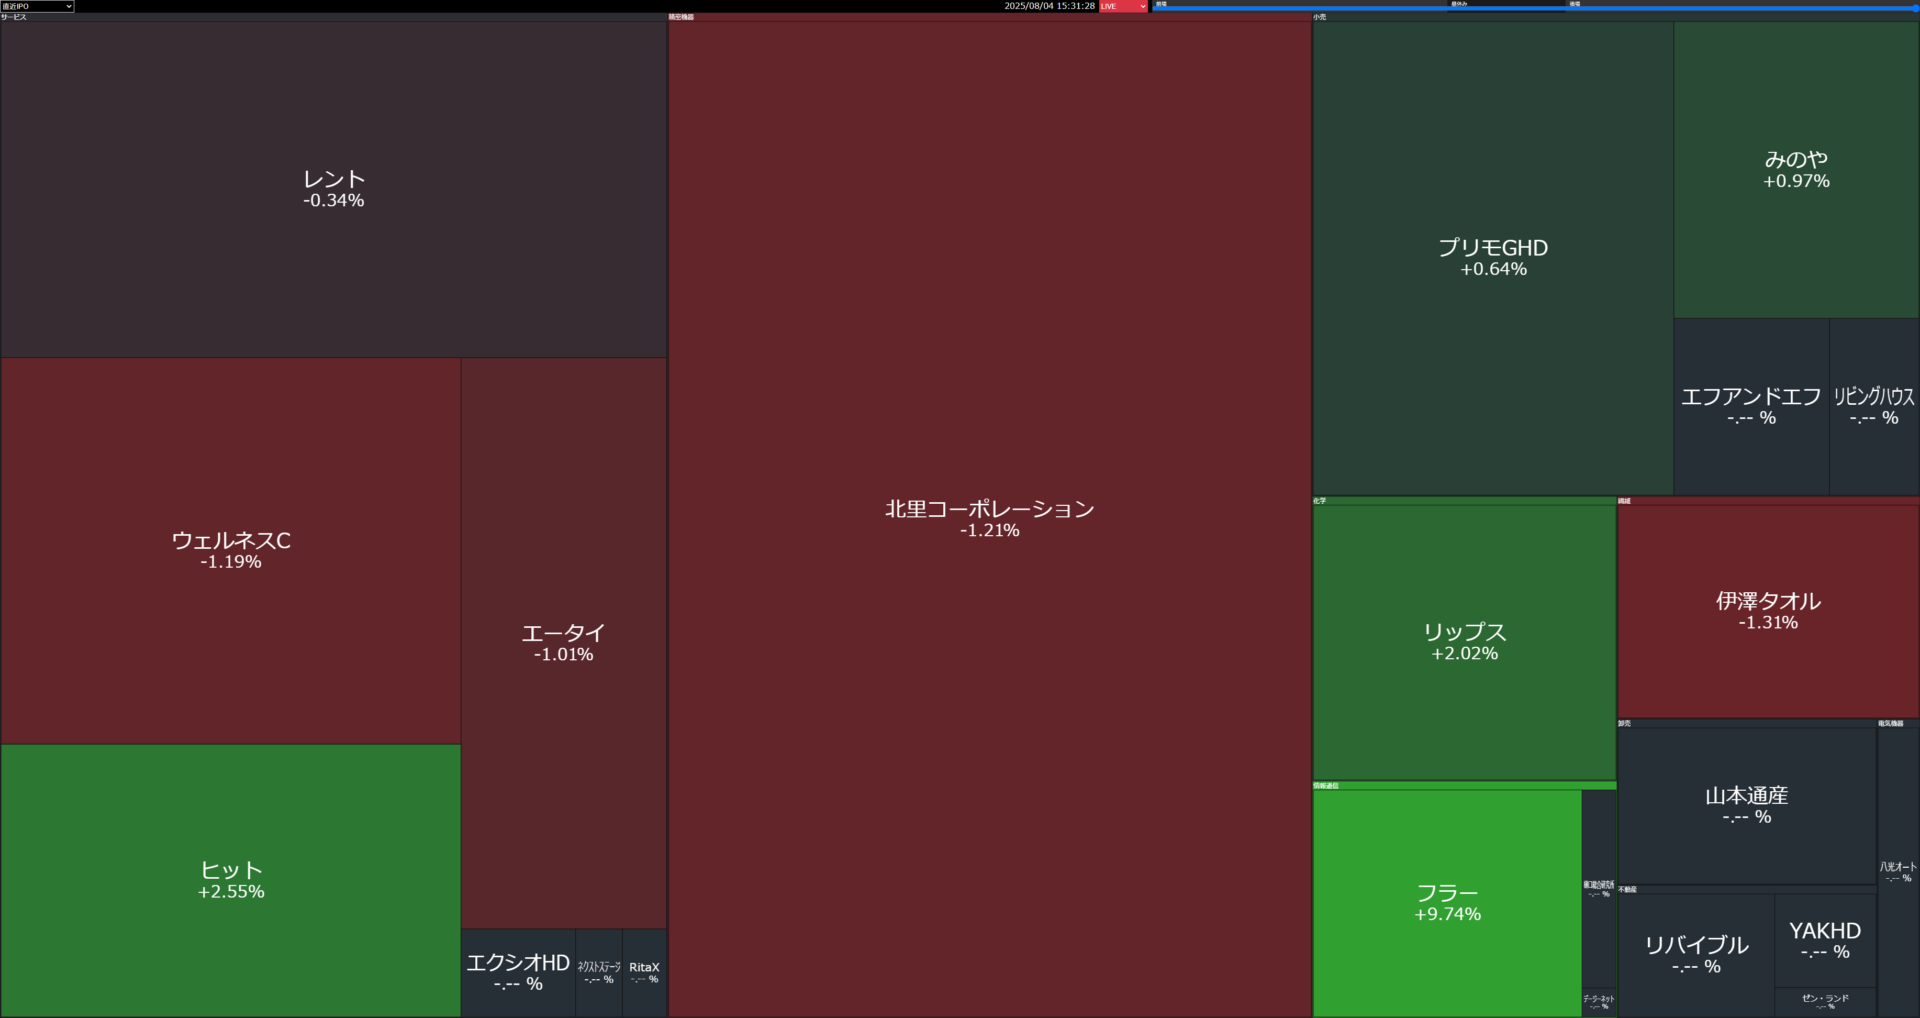Click the 山本通産 tile
The width and height of the screenshot is (1920, 1018).
[1746, 806]
